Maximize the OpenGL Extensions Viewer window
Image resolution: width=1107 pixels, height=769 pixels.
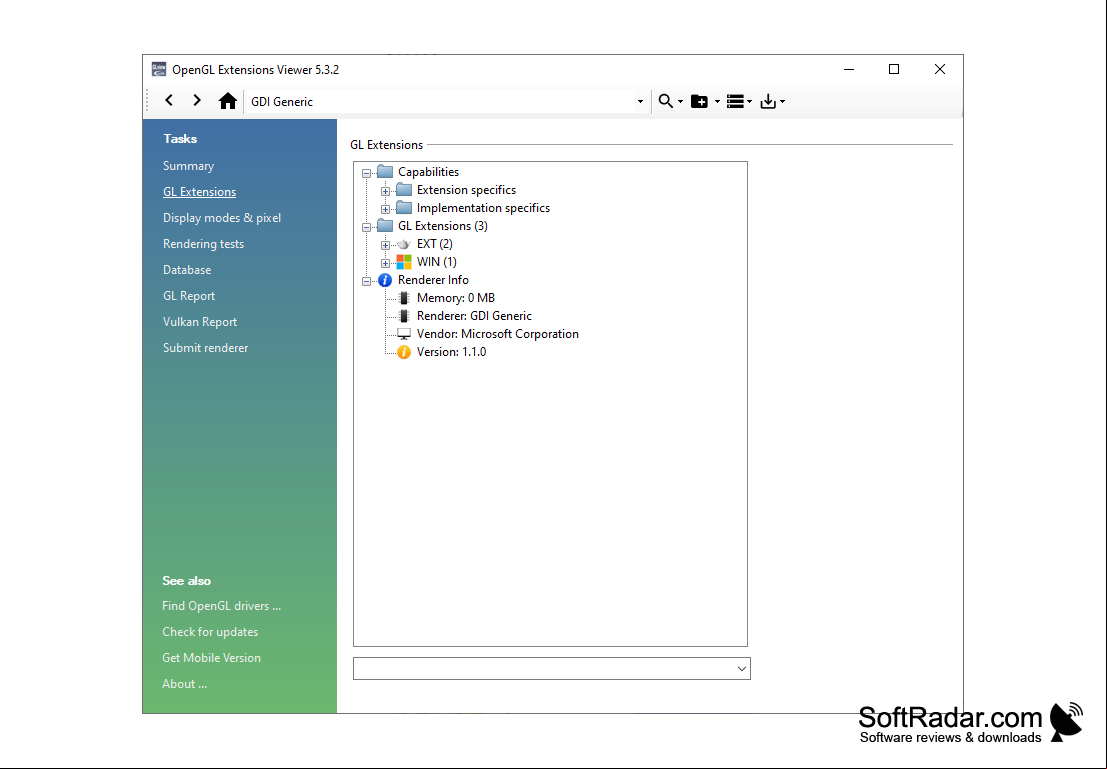tap(894, 69)
